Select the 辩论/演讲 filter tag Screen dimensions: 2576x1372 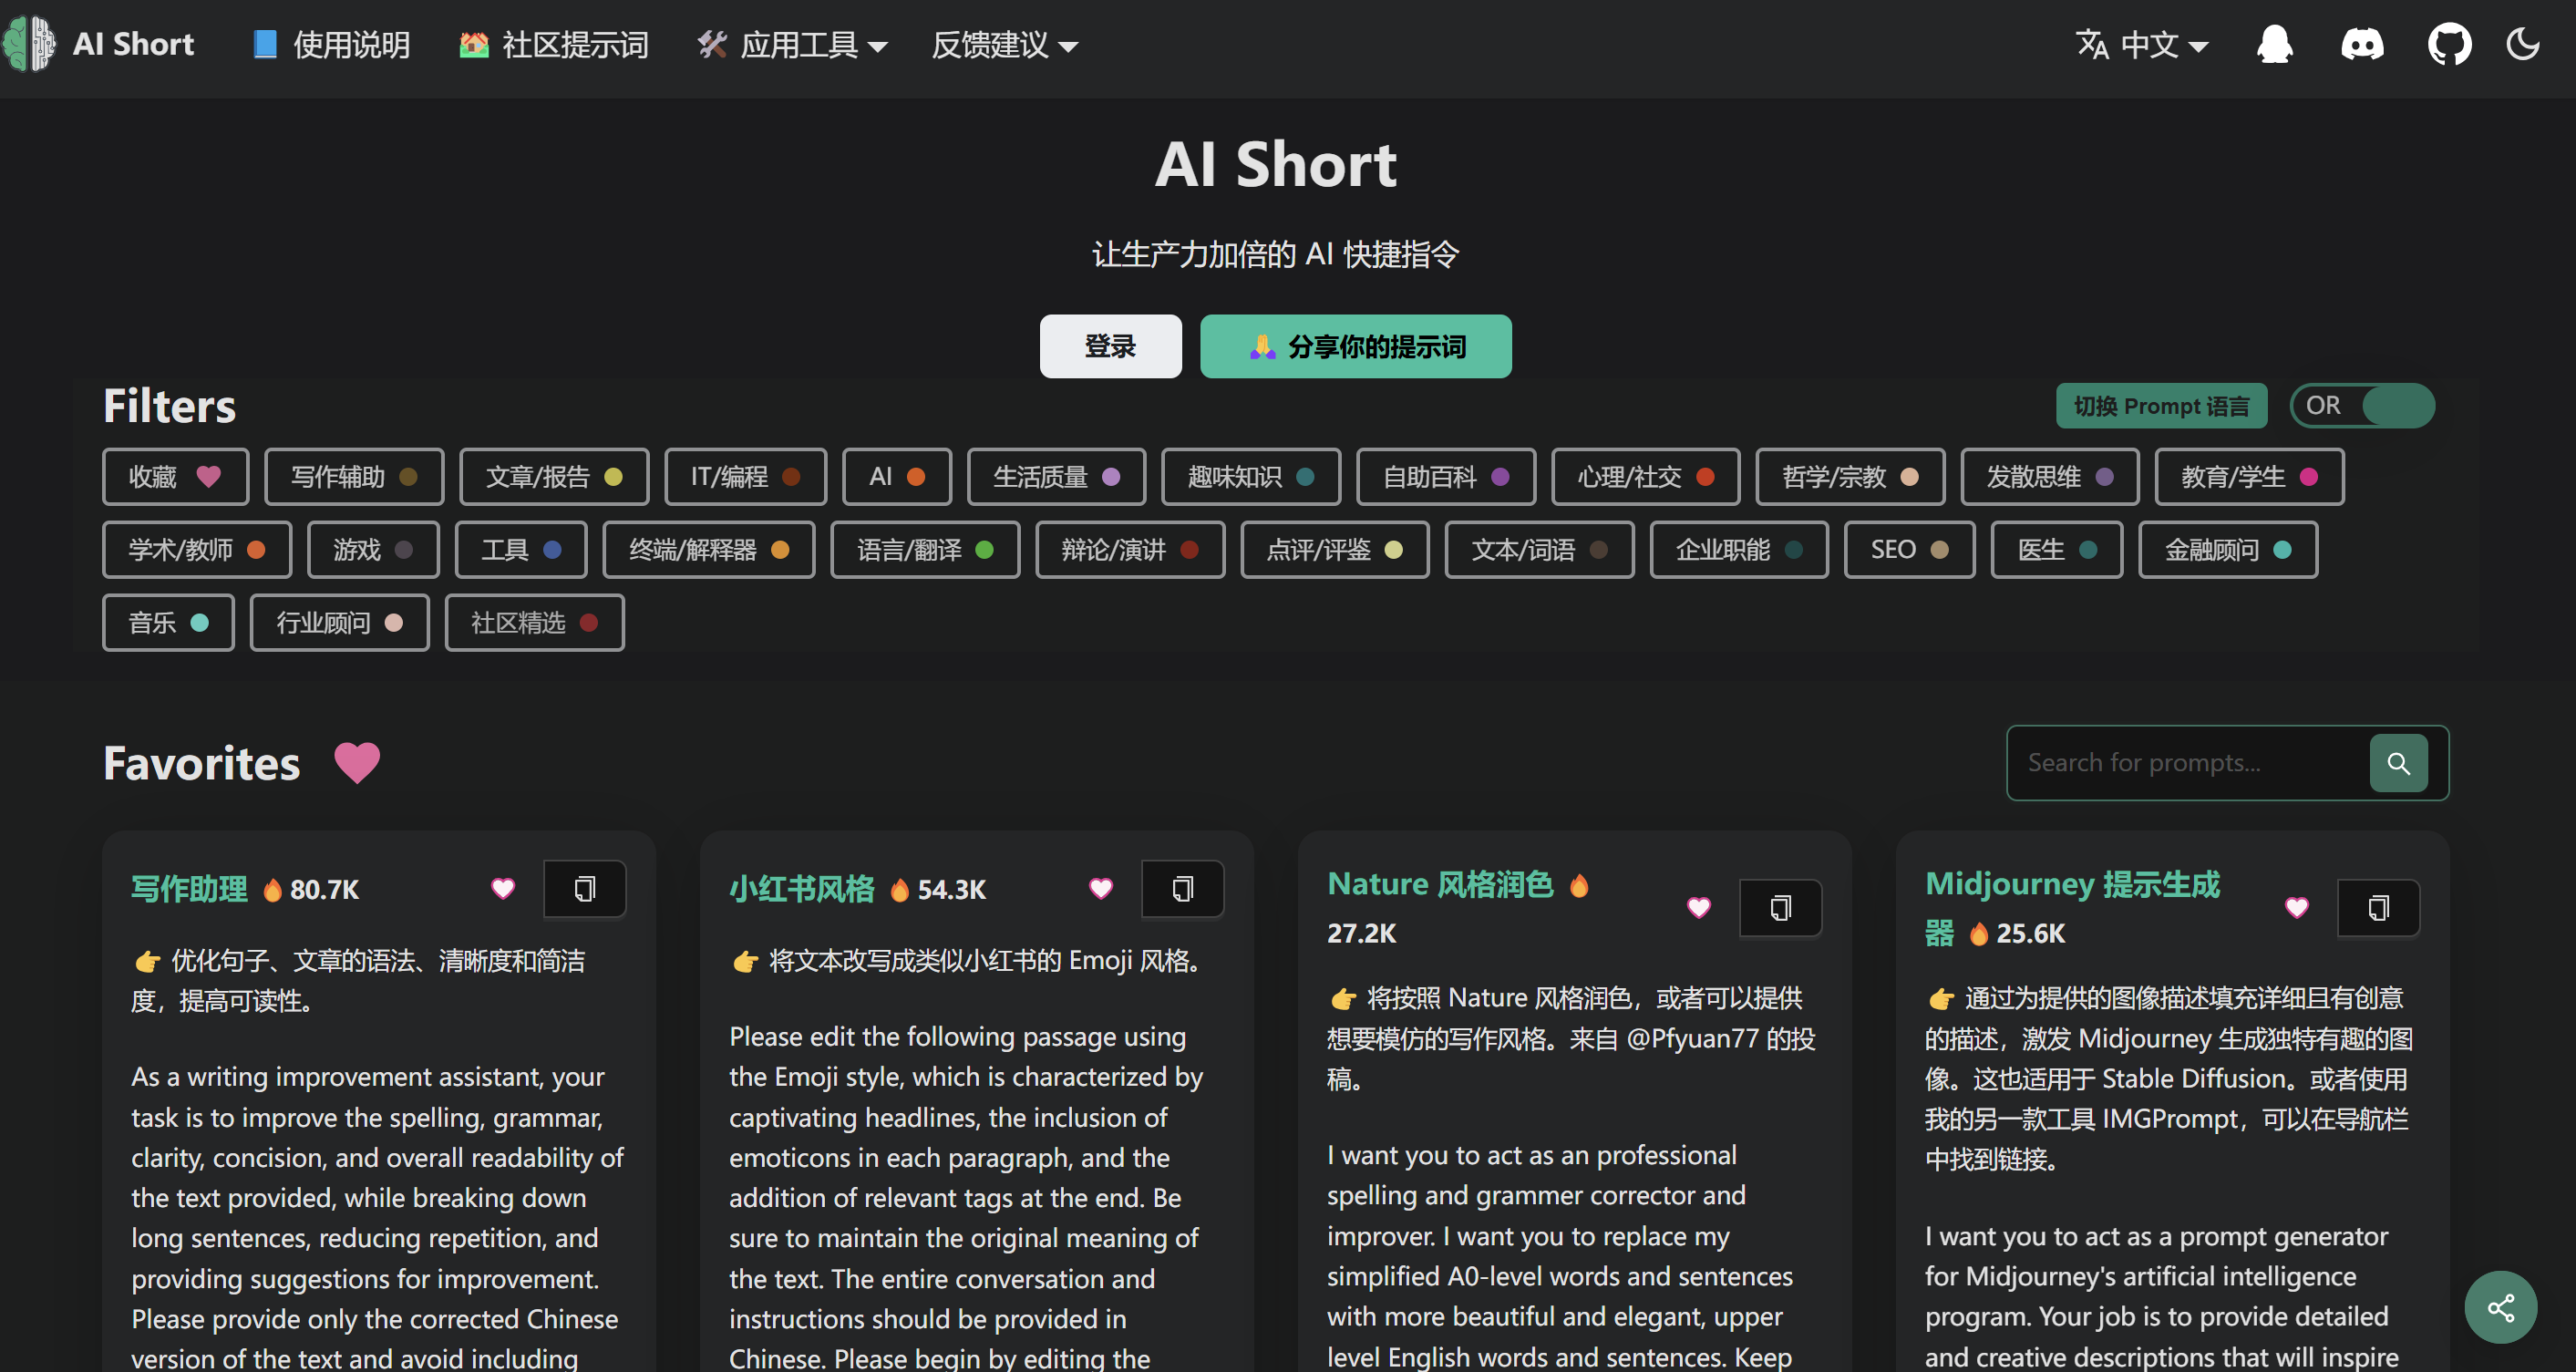click(1130, 550)
